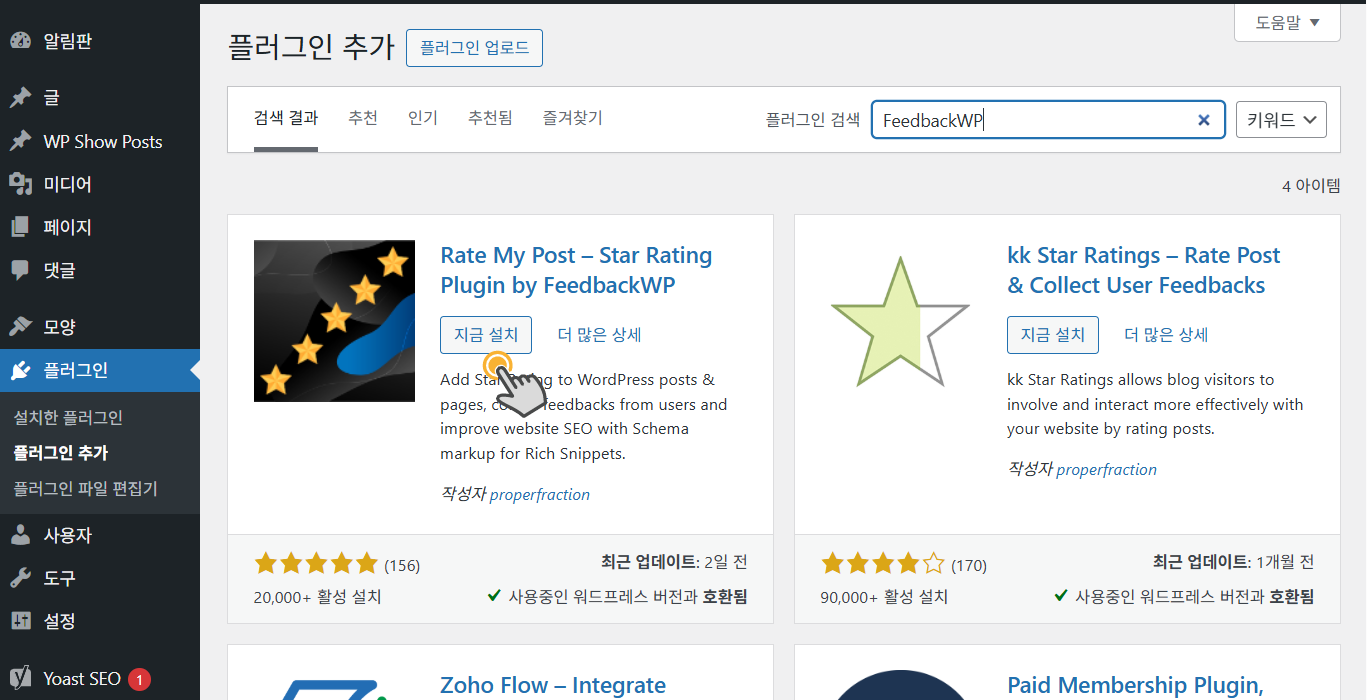Click the Yoast SEO notification badge
The image size is (1367, 700).
(x=139, y=680)
